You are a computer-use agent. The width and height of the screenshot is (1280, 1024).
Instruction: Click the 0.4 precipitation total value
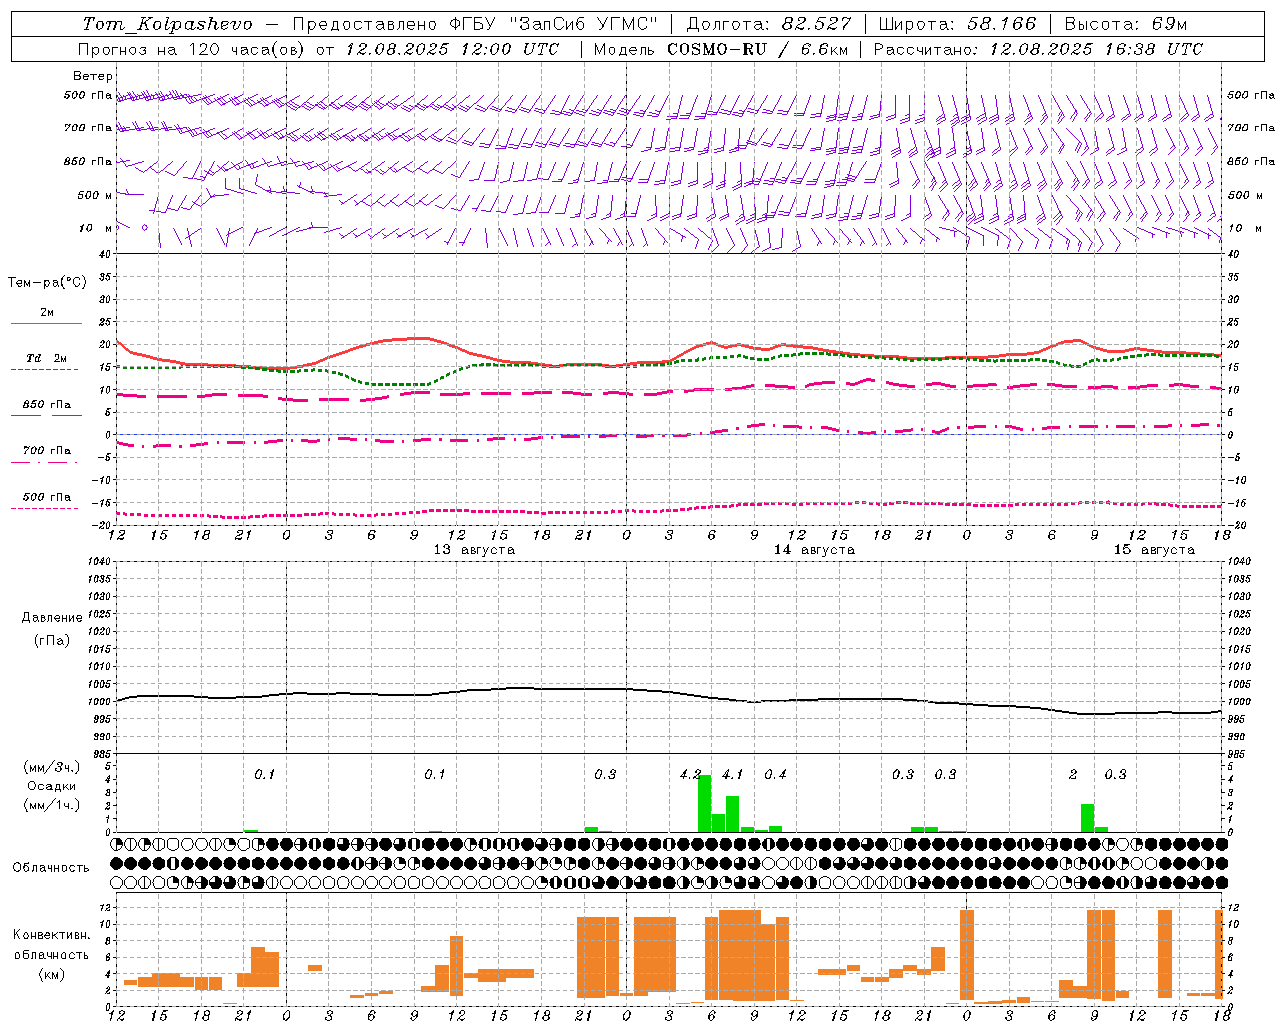tap(775, 774)
